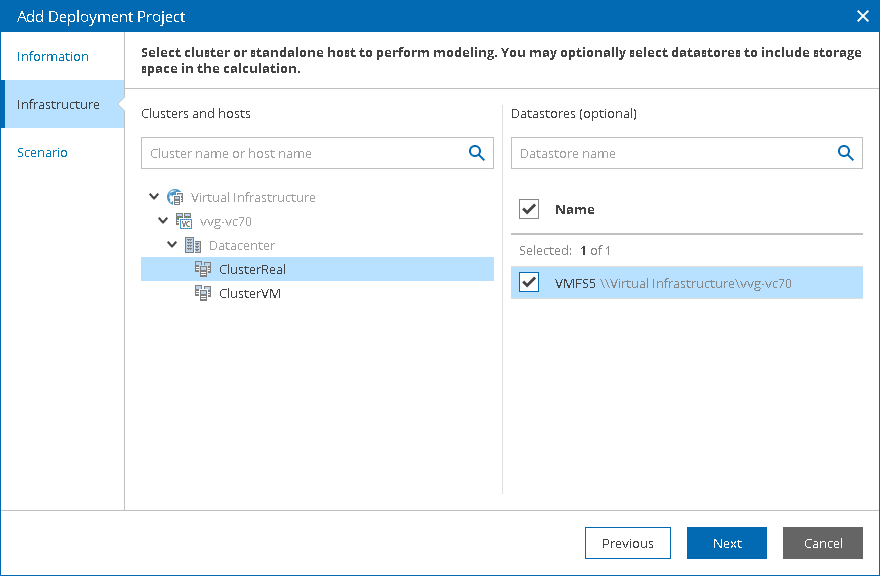This screenshot has height=576, width=880.
Task: Toggle the select-all Name checkbox
Action: click(529, 209)
